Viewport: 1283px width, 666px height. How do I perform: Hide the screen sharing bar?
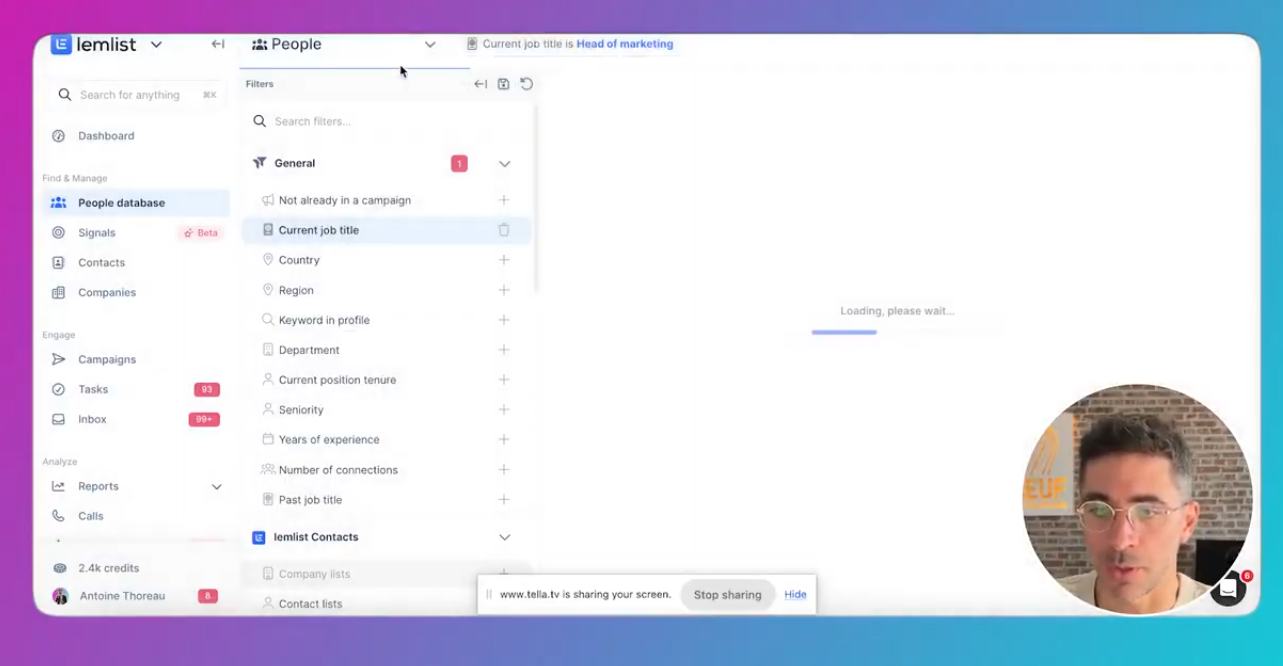click(795, 595)
